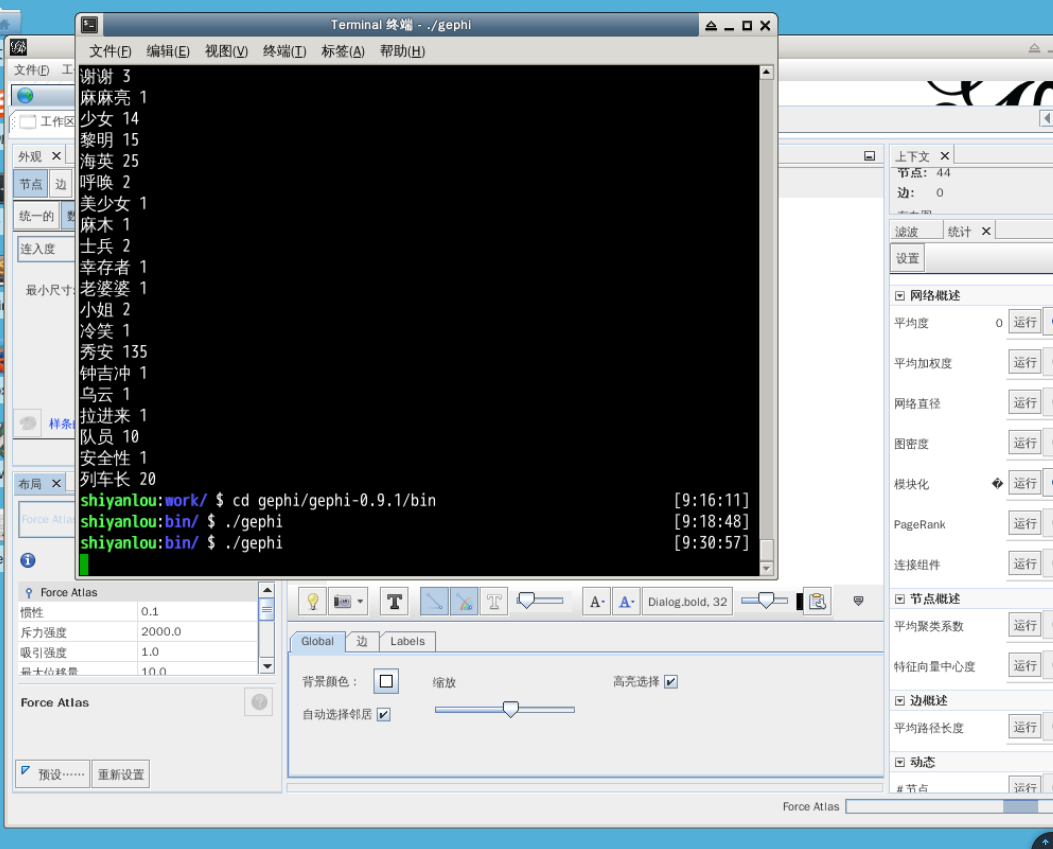Click the 重新设置 button
Screen dimensions: 1053x849
(x=120, y=774)
